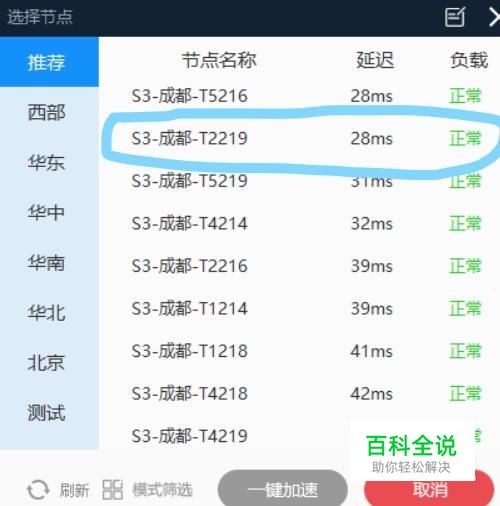Viewport: 500px width, 506px height.
Task: Choose the circled node S3-成都-T2219
Action: coord(299,138)
